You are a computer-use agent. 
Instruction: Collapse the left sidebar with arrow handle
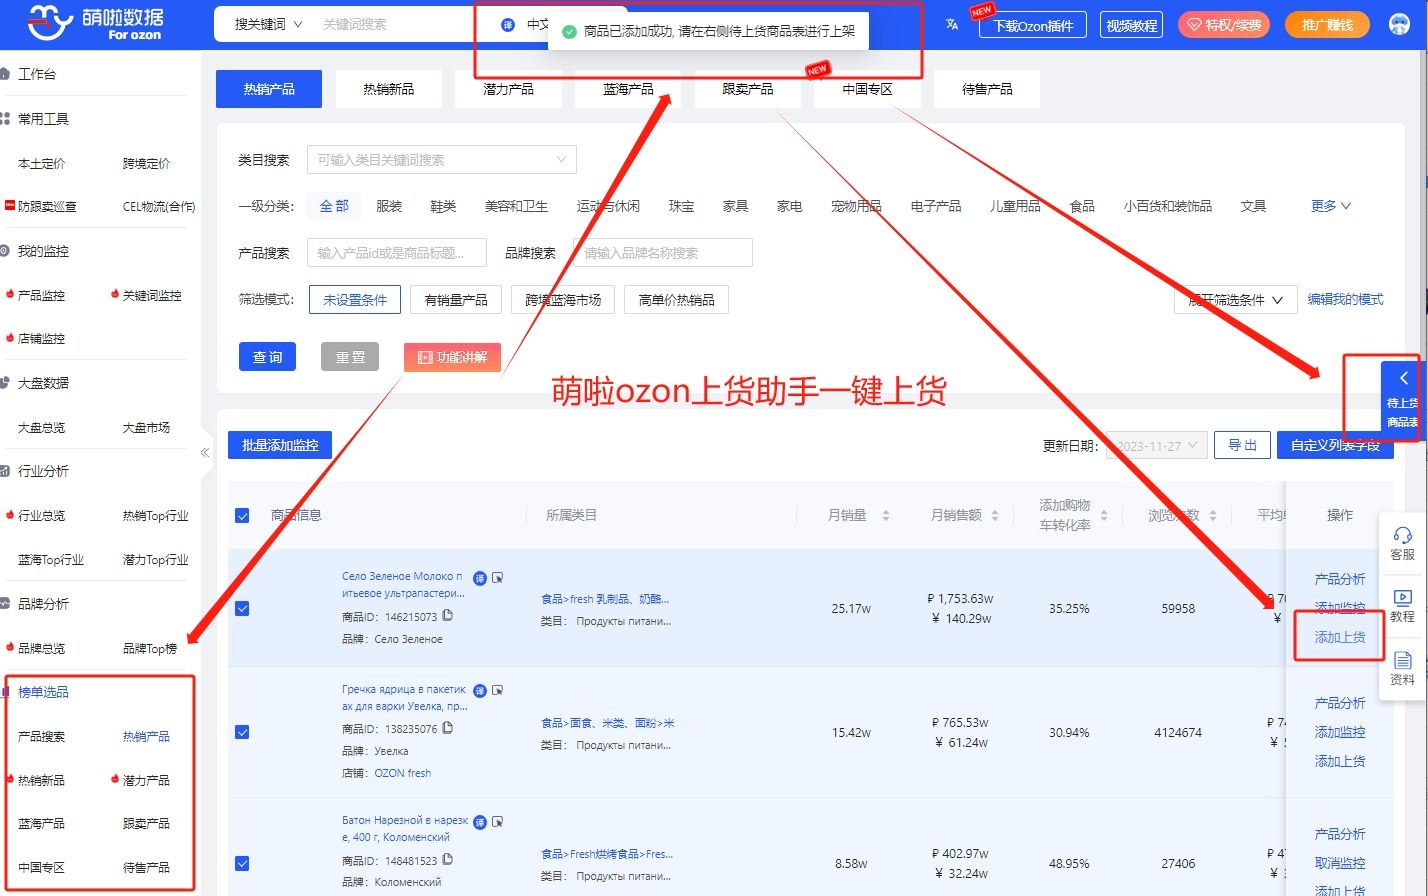[205, 452]
